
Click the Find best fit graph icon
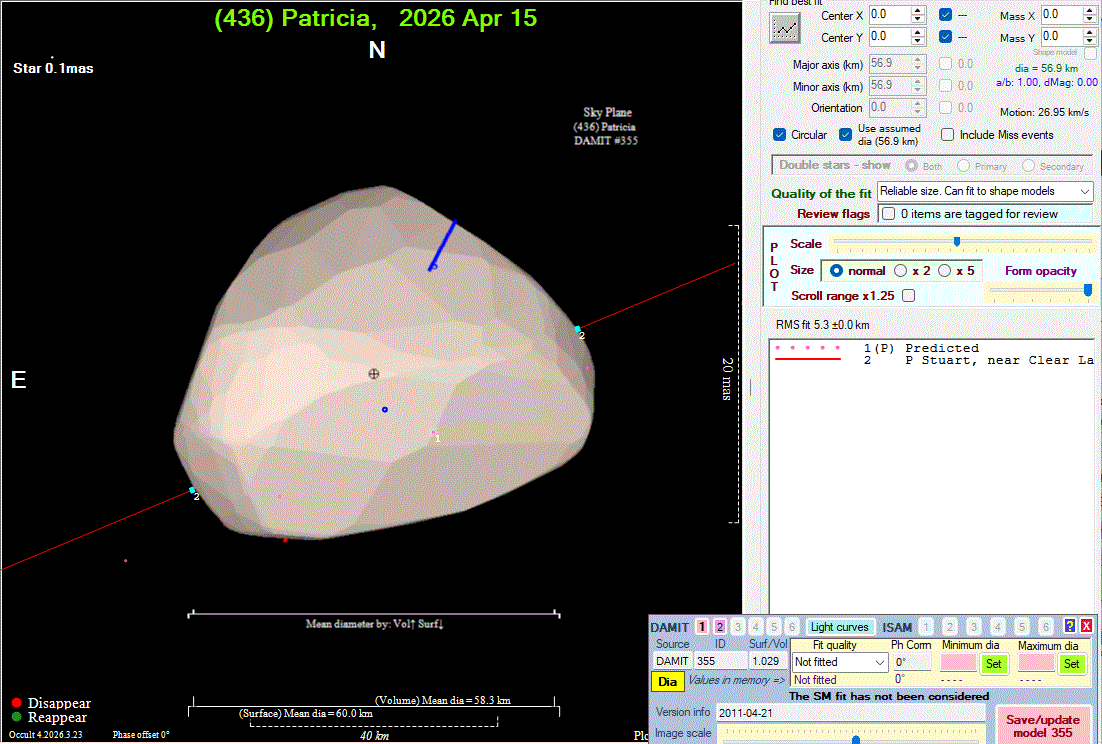point(785,28)
